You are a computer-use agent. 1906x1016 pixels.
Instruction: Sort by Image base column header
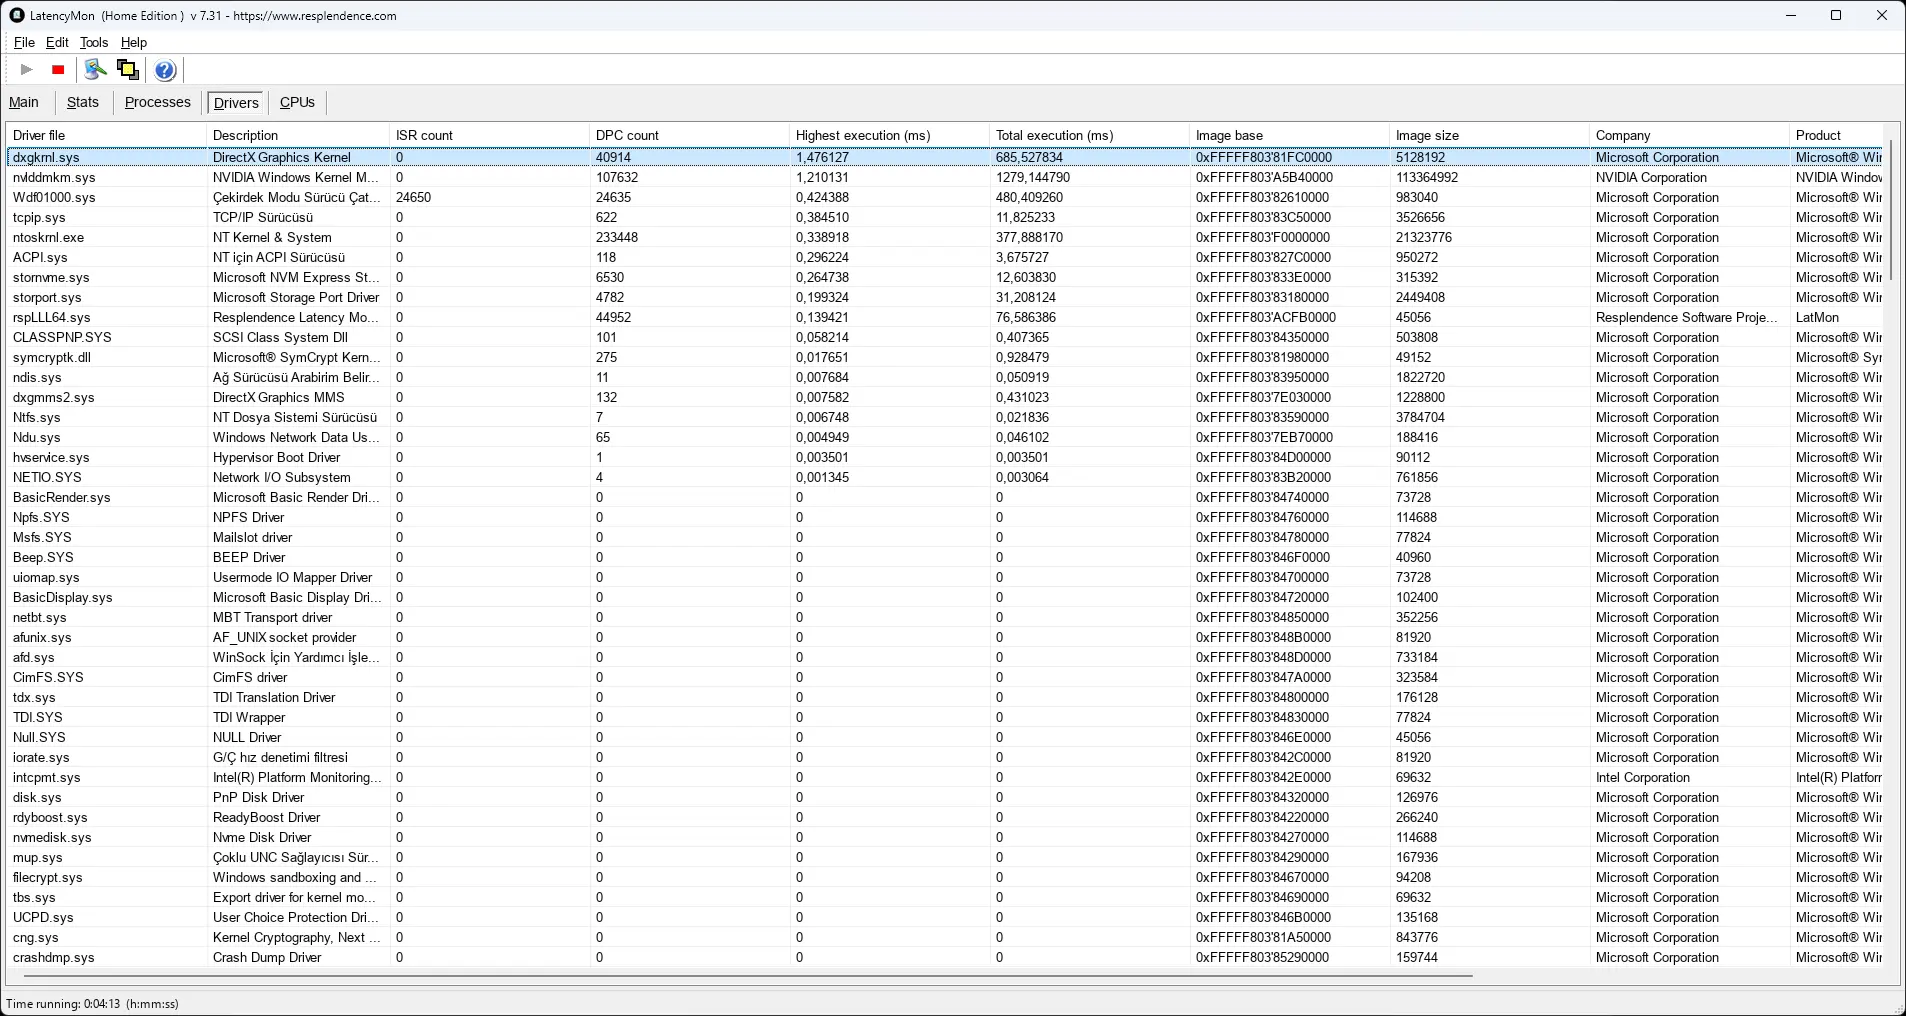pos(1289,135)
